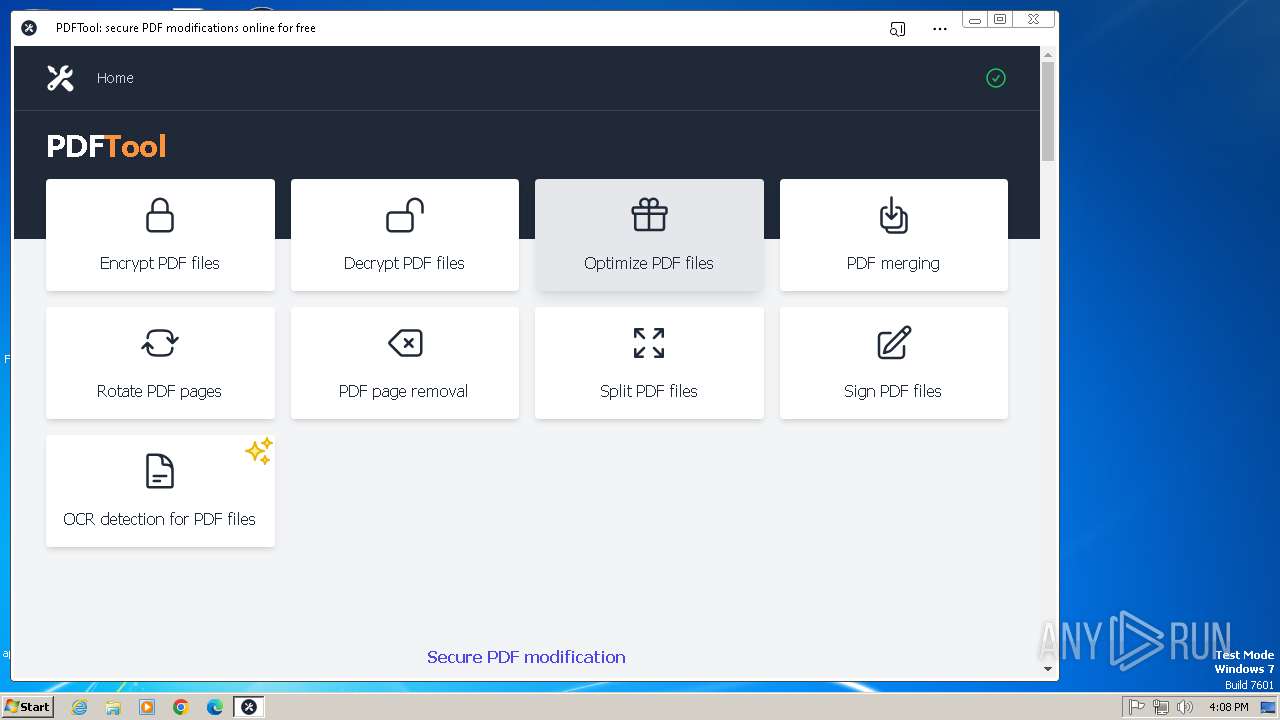
Task: Click the OCR detection document icon
Action: (x=160, y=471)
